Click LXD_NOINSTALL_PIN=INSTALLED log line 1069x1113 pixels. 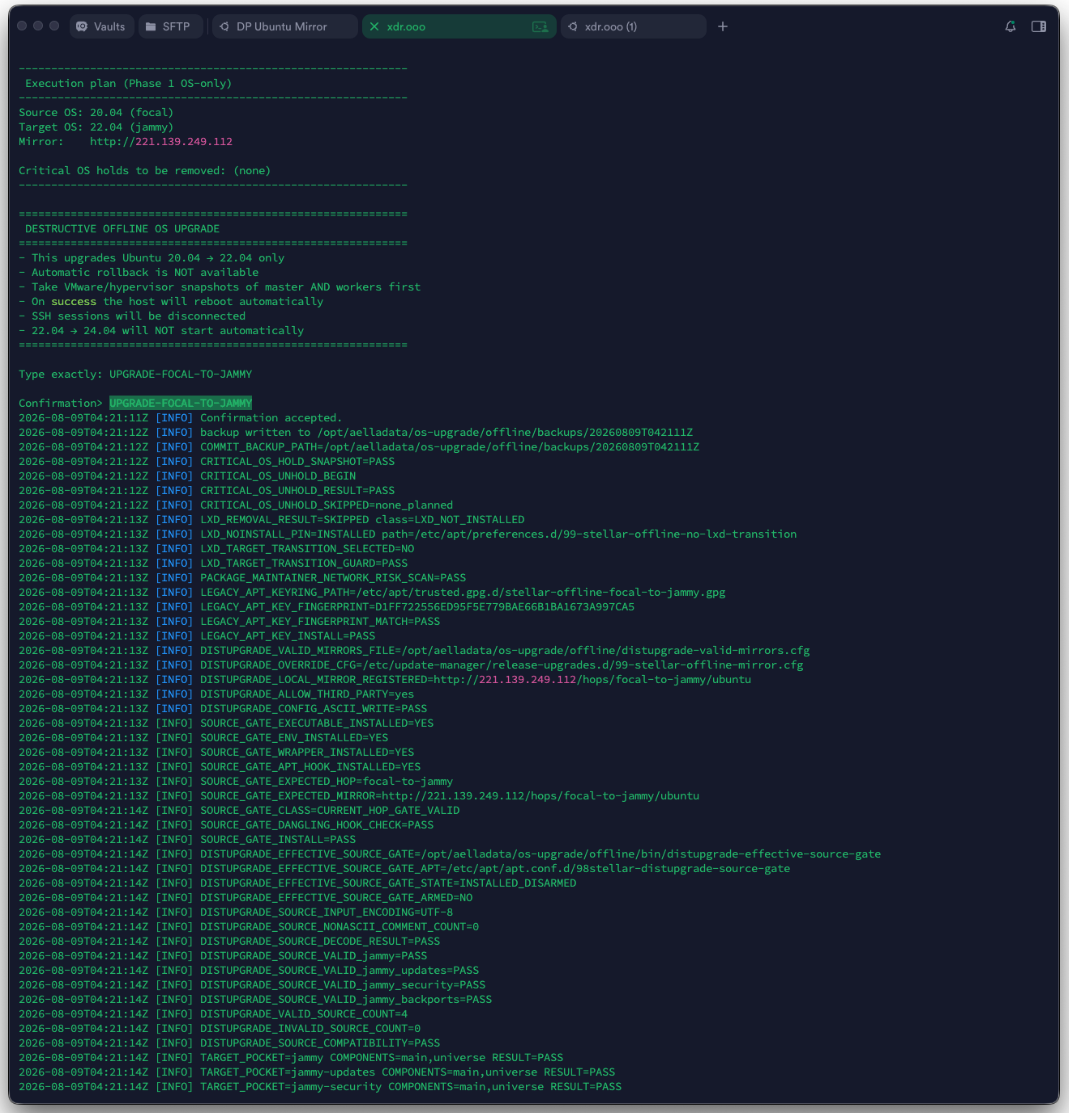(407, 534)
